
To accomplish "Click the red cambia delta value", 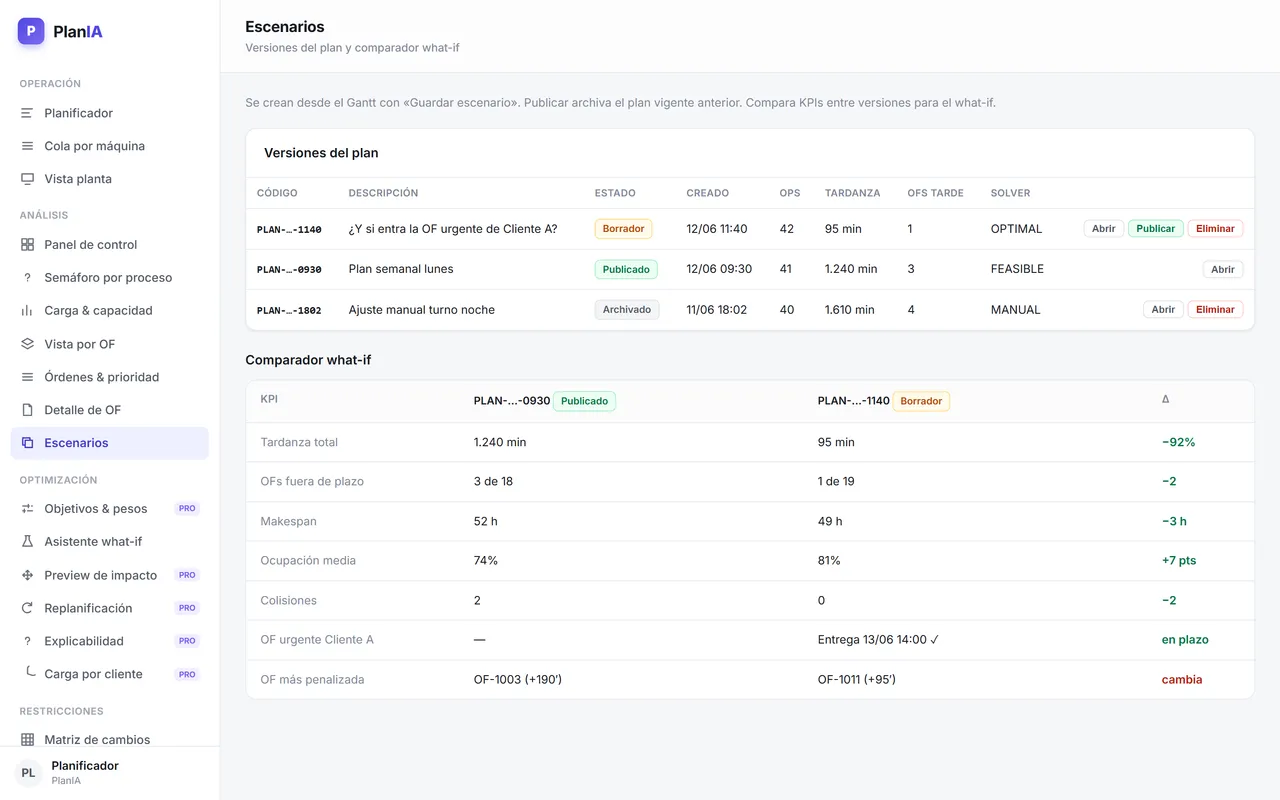I will coord(1182,680).
